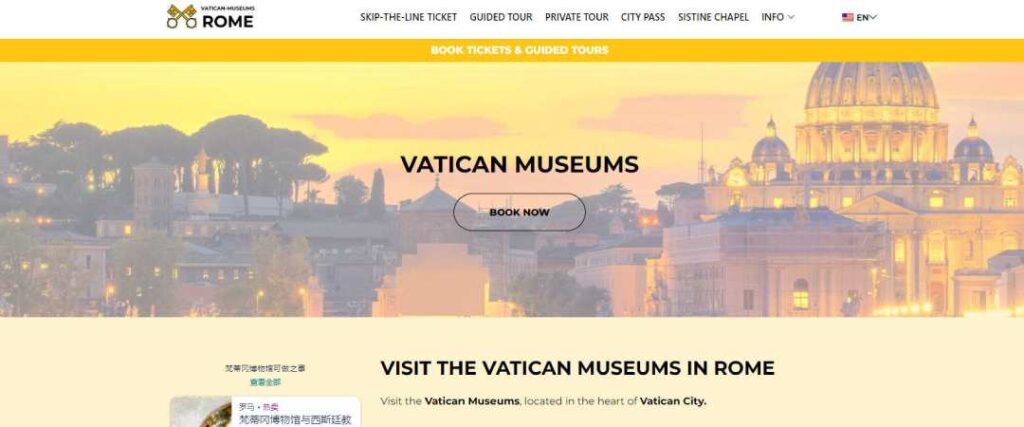Open the GUIDED TOUR menu item
This screenshot has height=427, width=1024.
point(501,18)
